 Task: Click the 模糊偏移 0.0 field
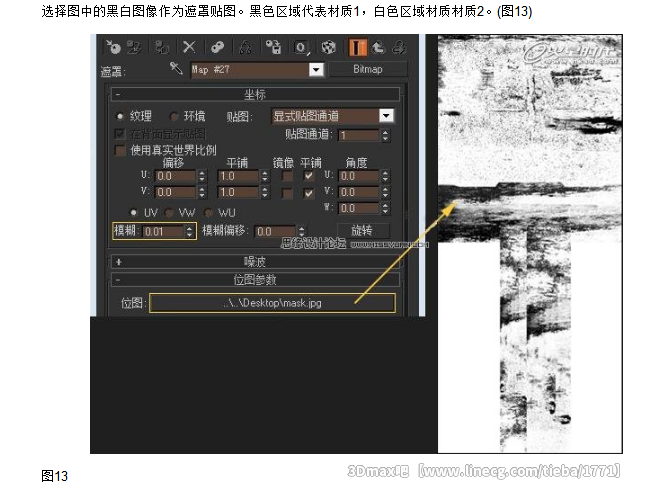point(275,231)
